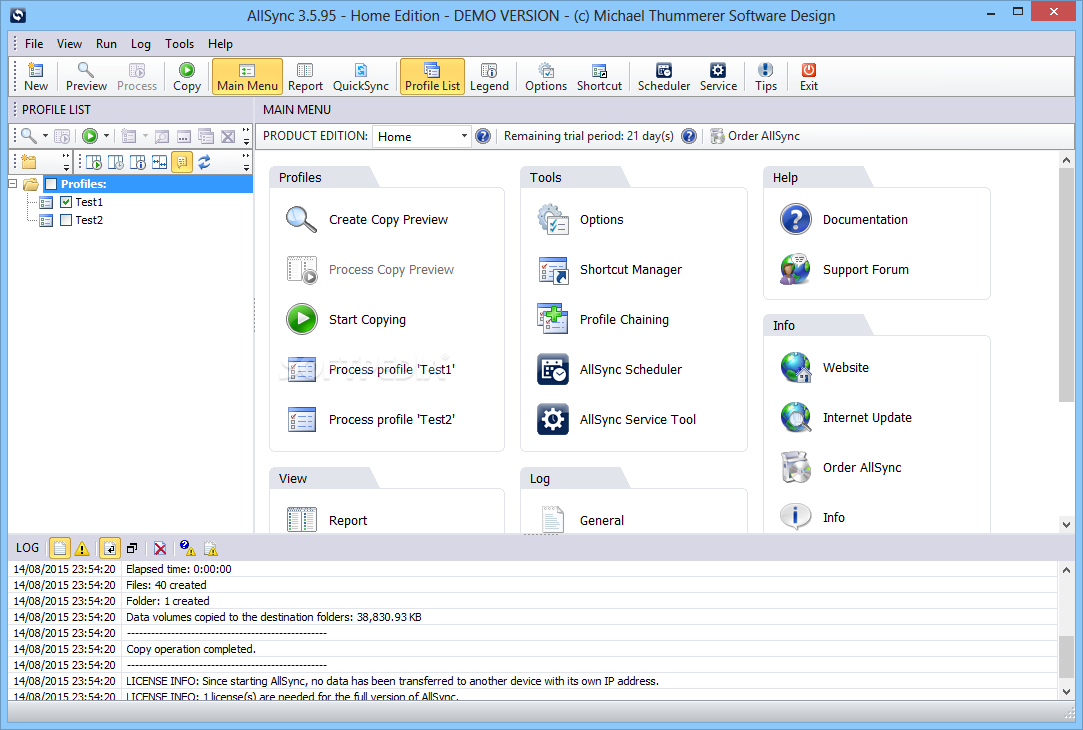Image resolution: width=1083 pixels, height=730 pixels.
Task: Open dropdown arrow next to green play icon
Action: [106, 136]
